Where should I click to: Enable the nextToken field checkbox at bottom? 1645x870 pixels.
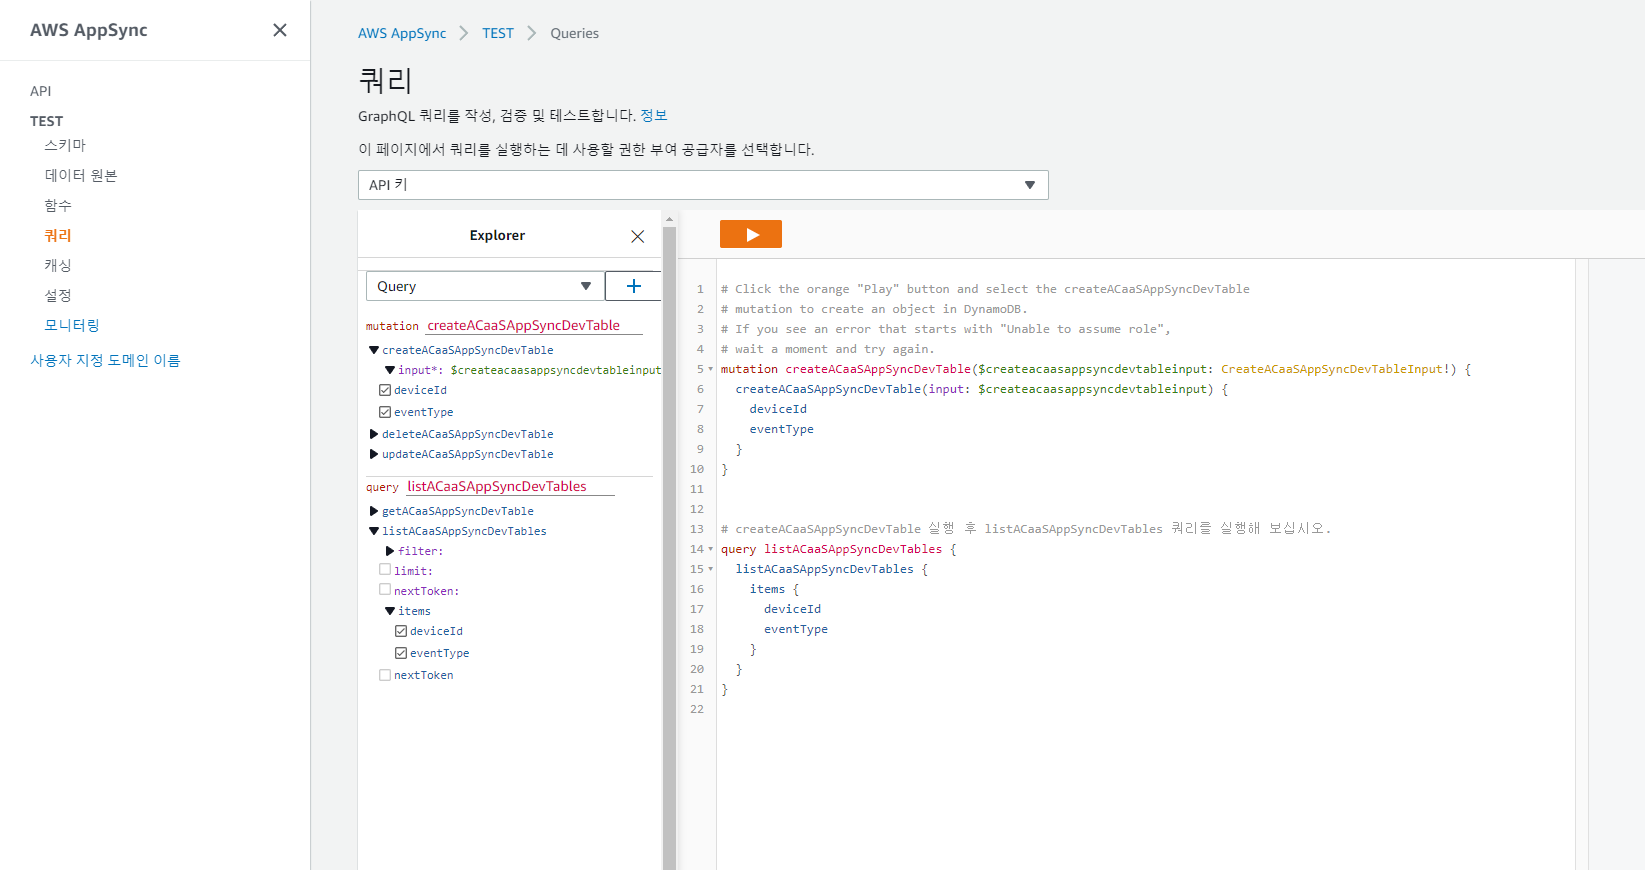pos(385,675)
